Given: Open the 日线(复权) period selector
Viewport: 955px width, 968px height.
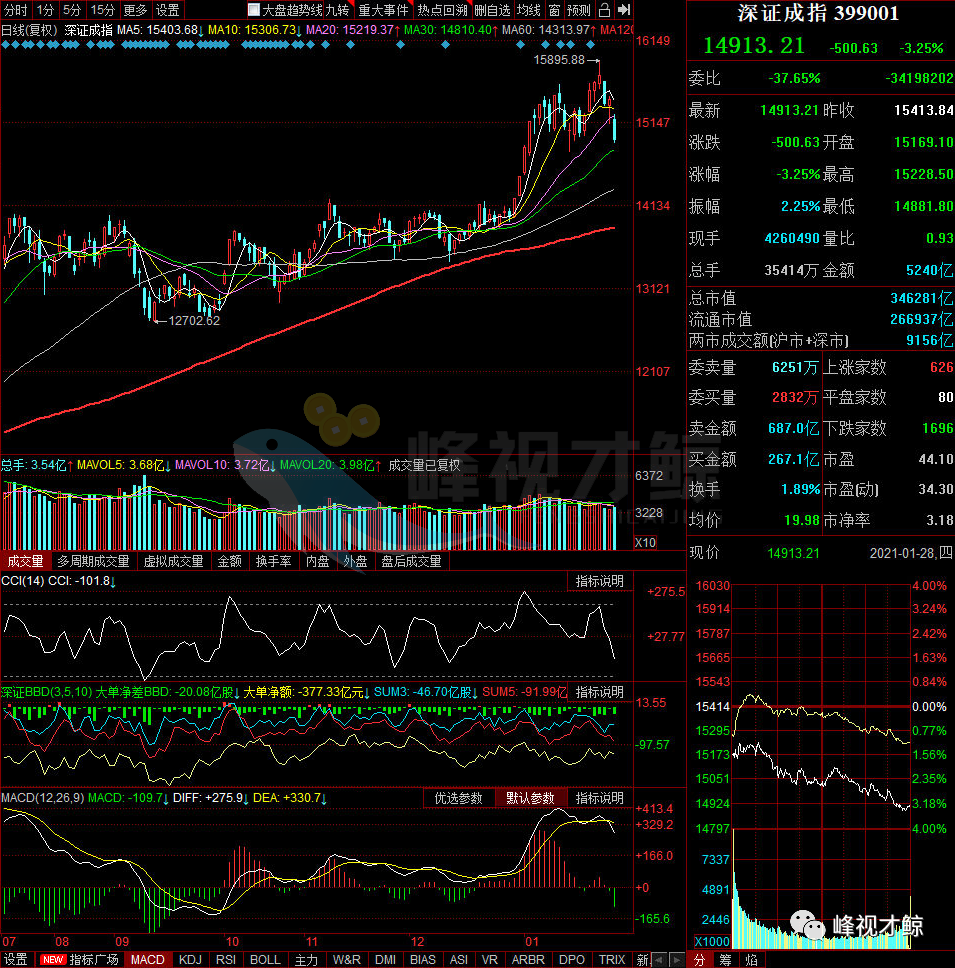Looking at the screenshot, I should pyautogui.click(x=29, y=30).
